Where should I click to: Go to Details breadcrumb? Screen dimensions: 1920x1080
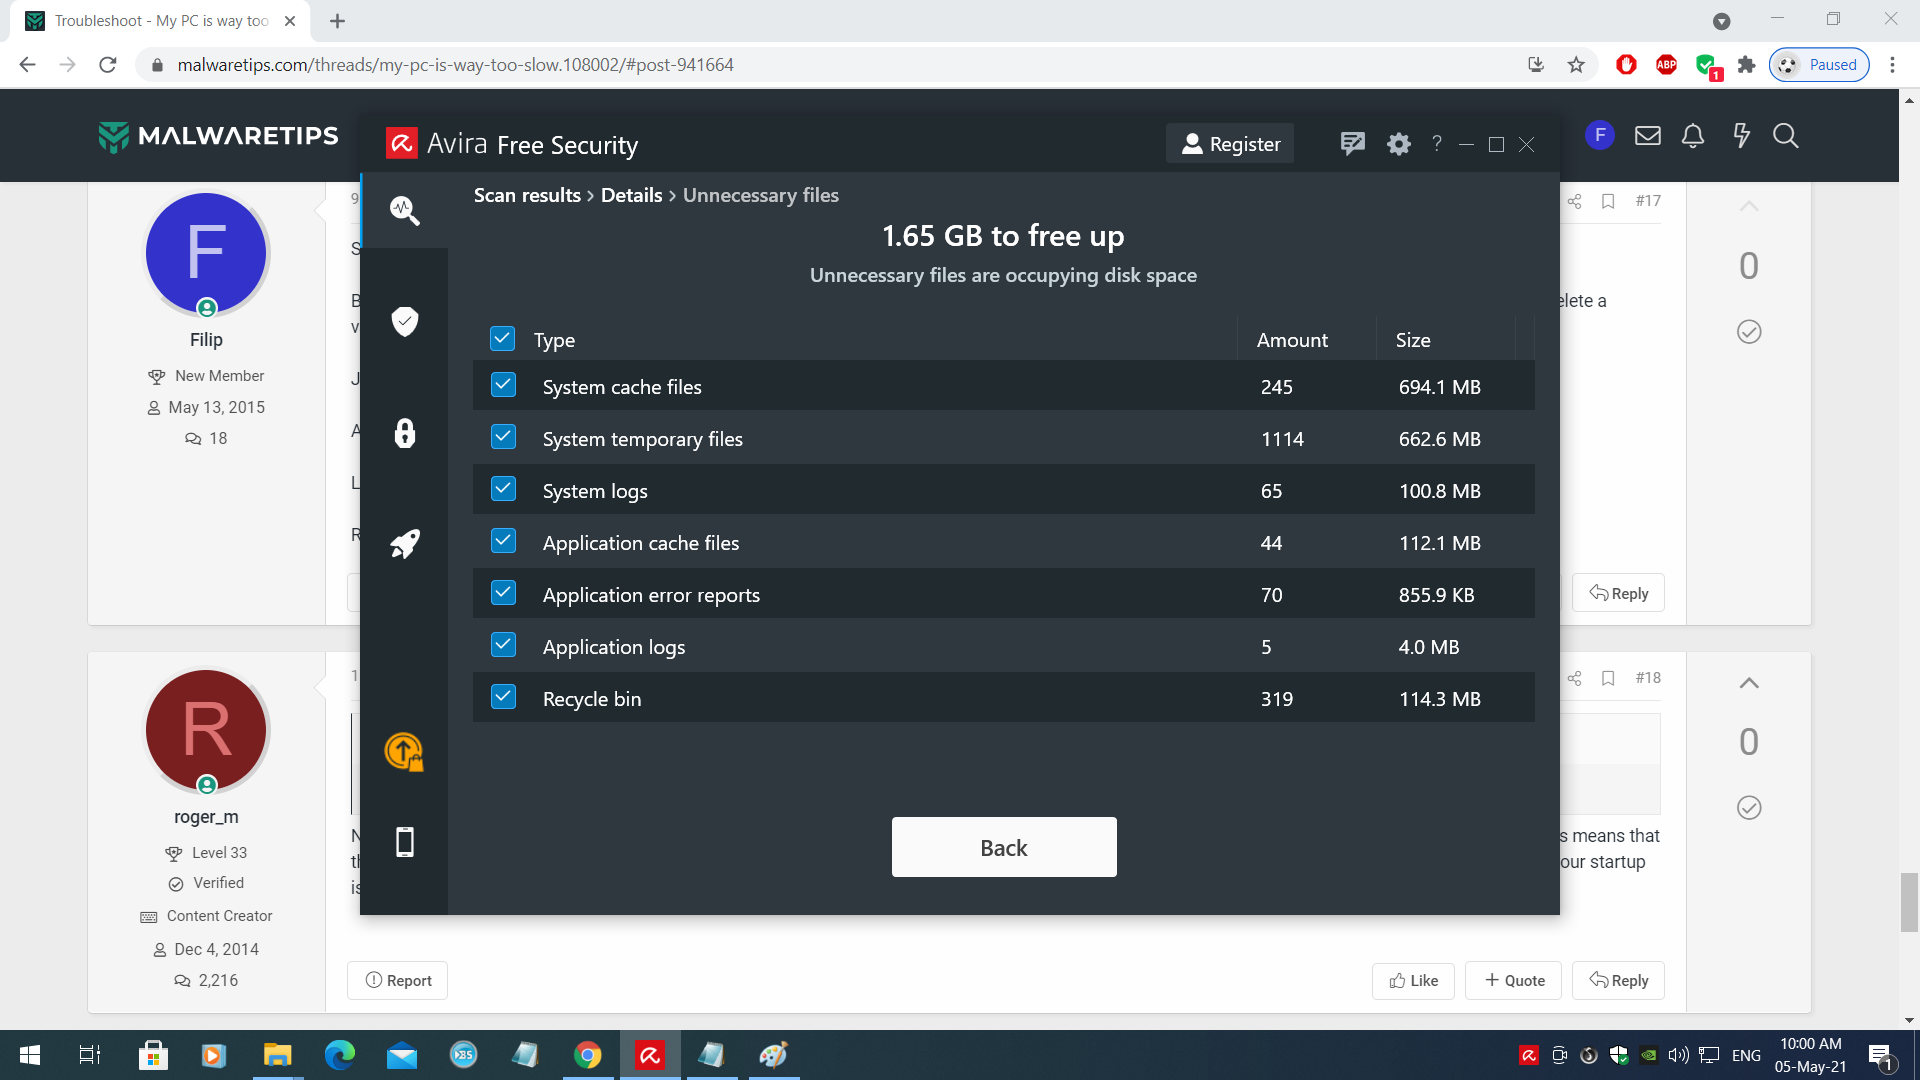[x=631, y=195]
